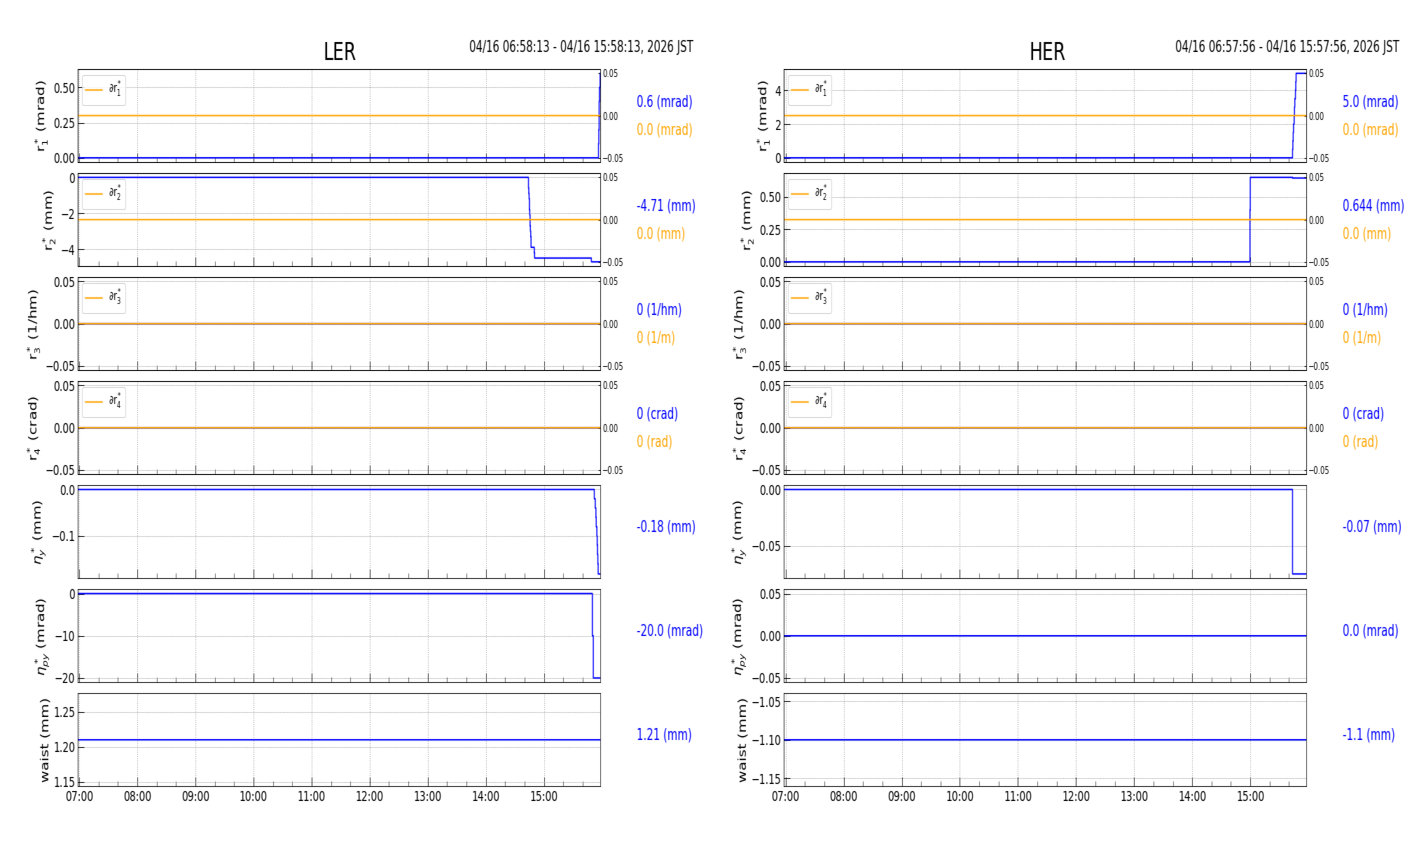Image resolution: width=1412 pixels, height=864 pixels.
Task: Click the LER value 0.6 (mrad)
Action: click(664, 101)
